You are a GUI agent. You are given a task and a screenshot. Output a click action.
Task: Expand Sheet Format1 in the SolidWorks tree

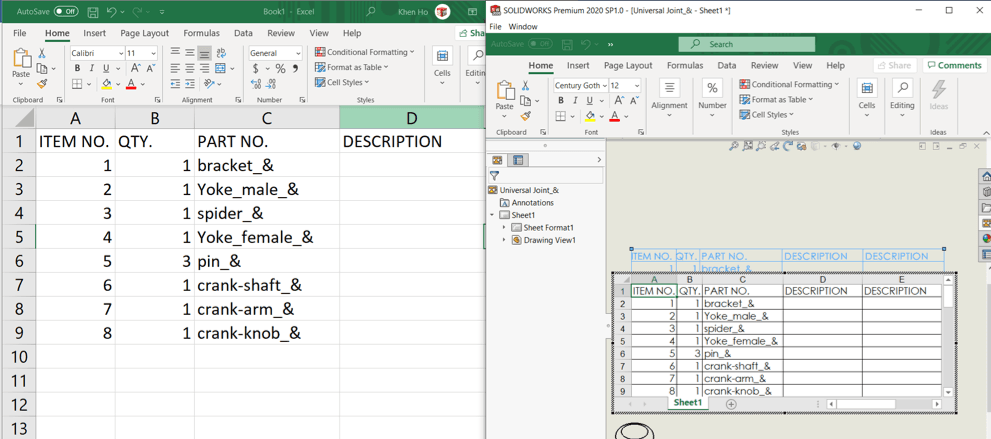[504, 227]
